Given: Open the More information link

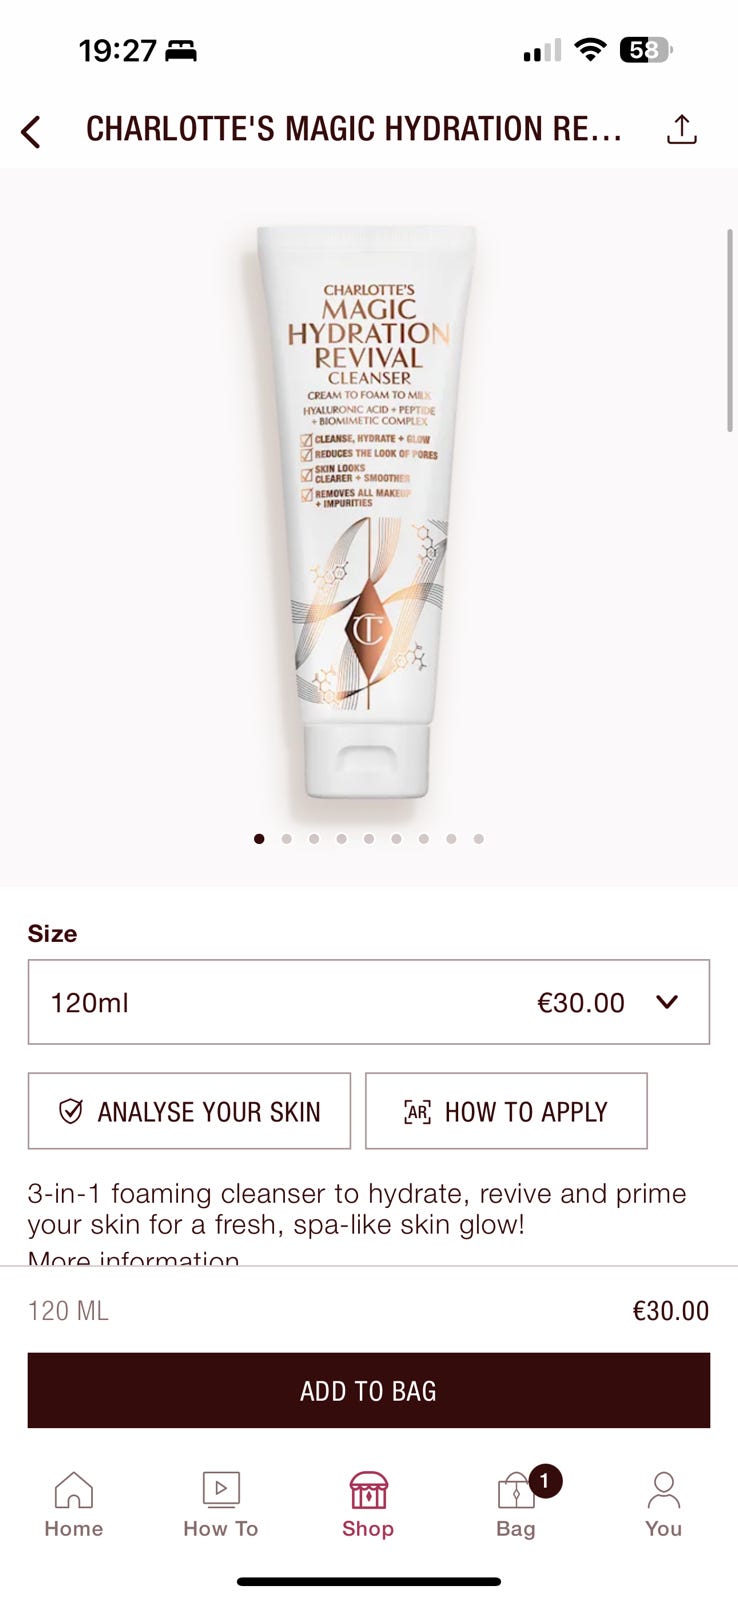Looking at the screenshot, I should coord(133,1258).
